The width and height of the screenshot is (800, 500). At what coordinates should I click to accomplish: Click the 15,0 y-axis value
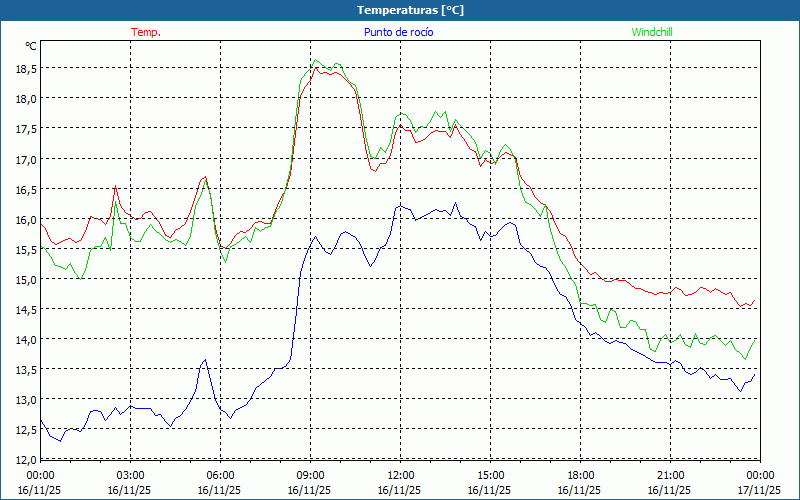(x=26, y=279)
